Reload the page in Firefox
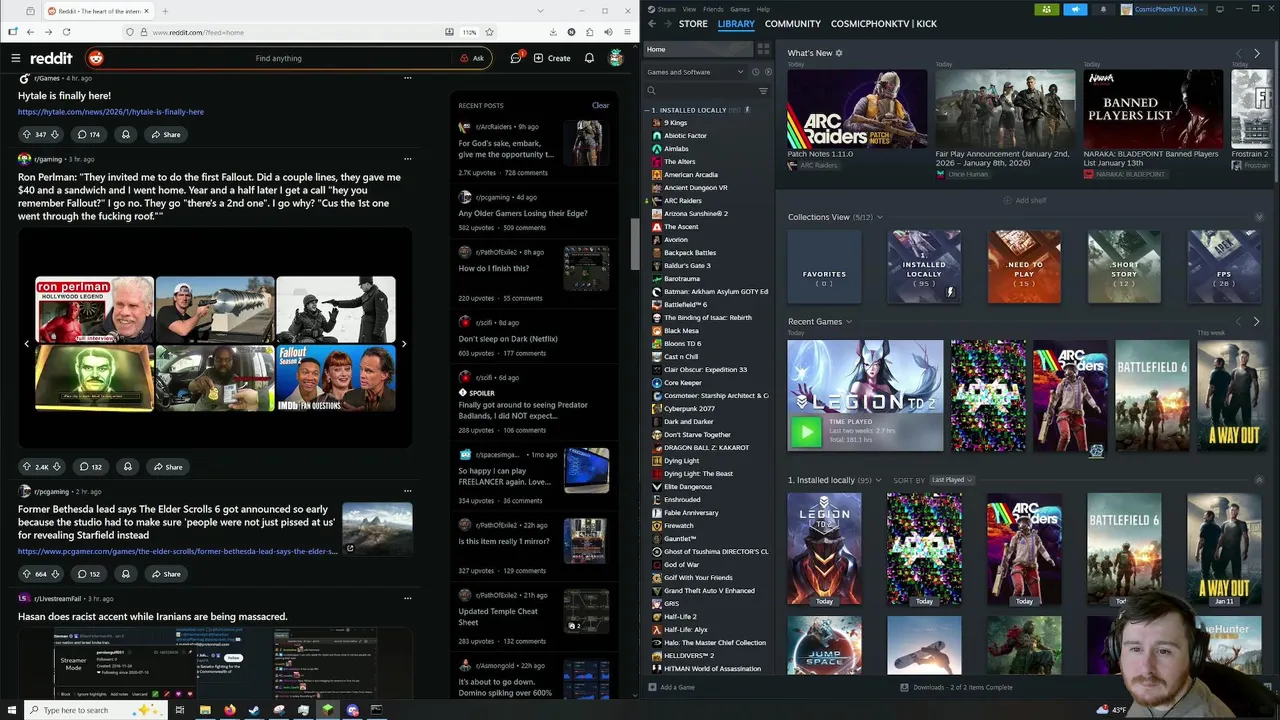 [66, 32]
